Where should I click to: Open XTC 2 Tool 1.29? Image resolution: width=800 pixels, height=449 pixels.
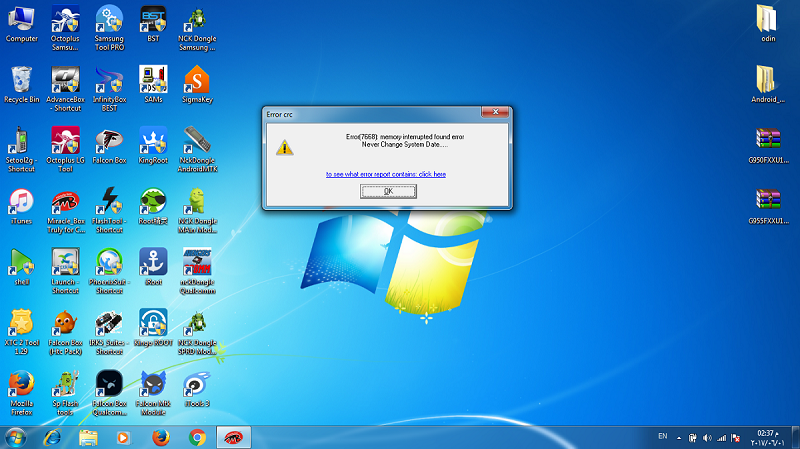21,332
